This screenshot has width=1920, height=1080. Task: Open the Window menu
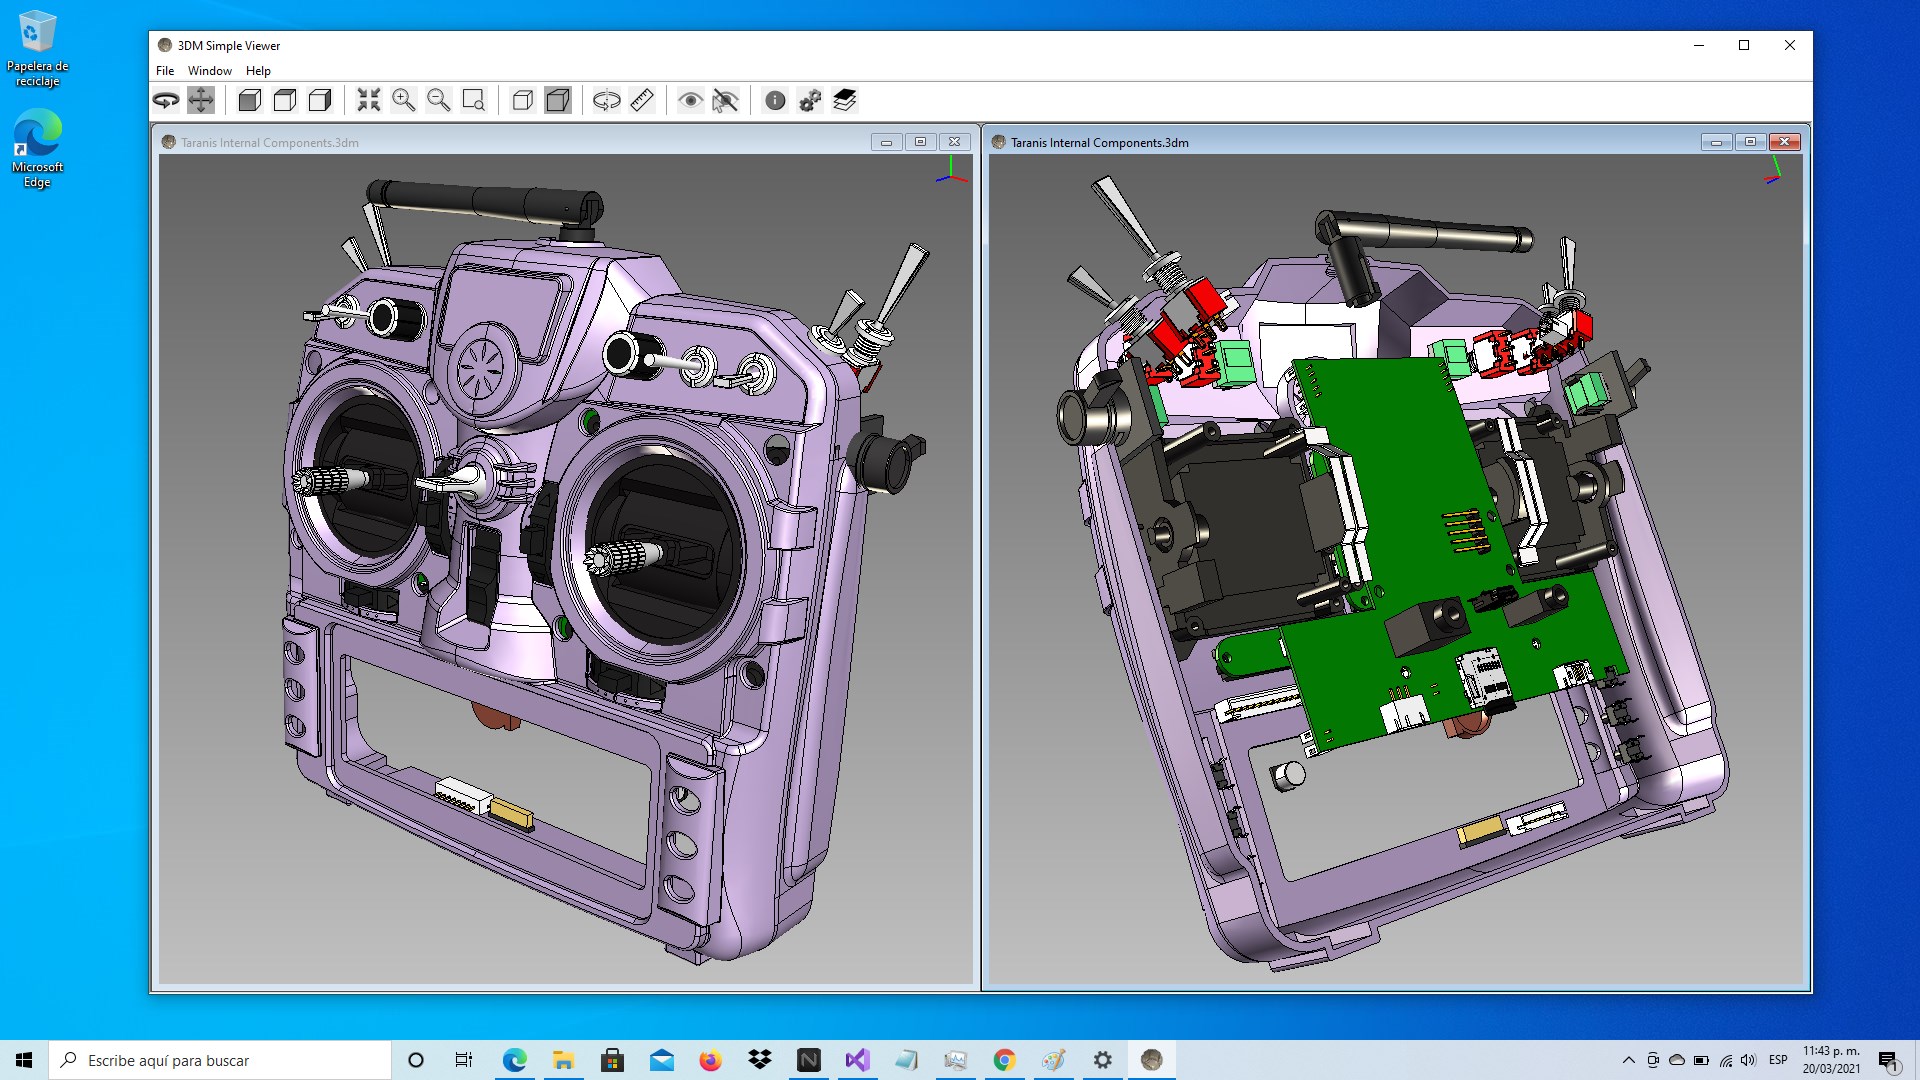click(x=209, y=71)
